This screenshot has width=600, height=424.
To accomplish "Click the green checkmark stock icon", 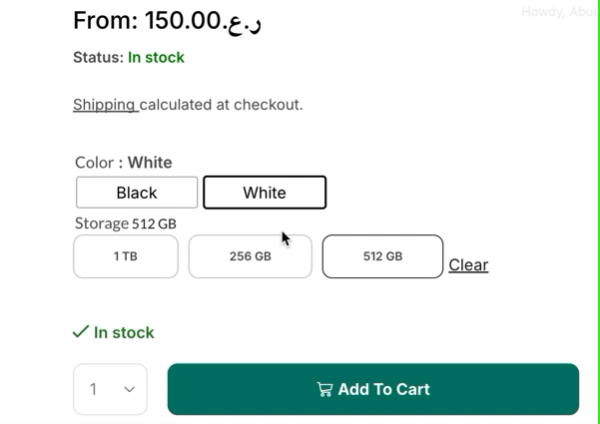I will tap(81, 332).
